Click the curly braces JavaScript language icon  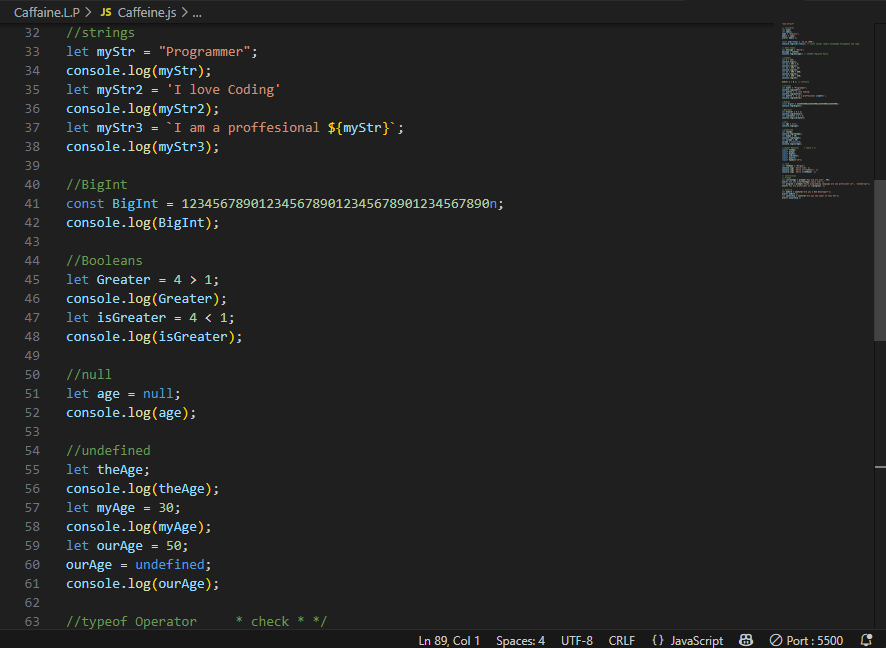point(657,640)
